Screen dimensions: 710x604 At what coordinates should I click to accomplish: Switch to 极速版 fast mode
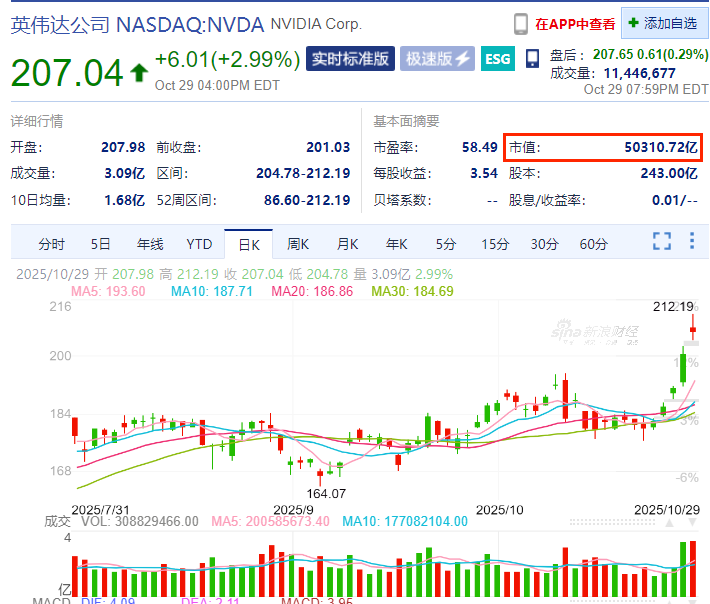pos(437,58)
